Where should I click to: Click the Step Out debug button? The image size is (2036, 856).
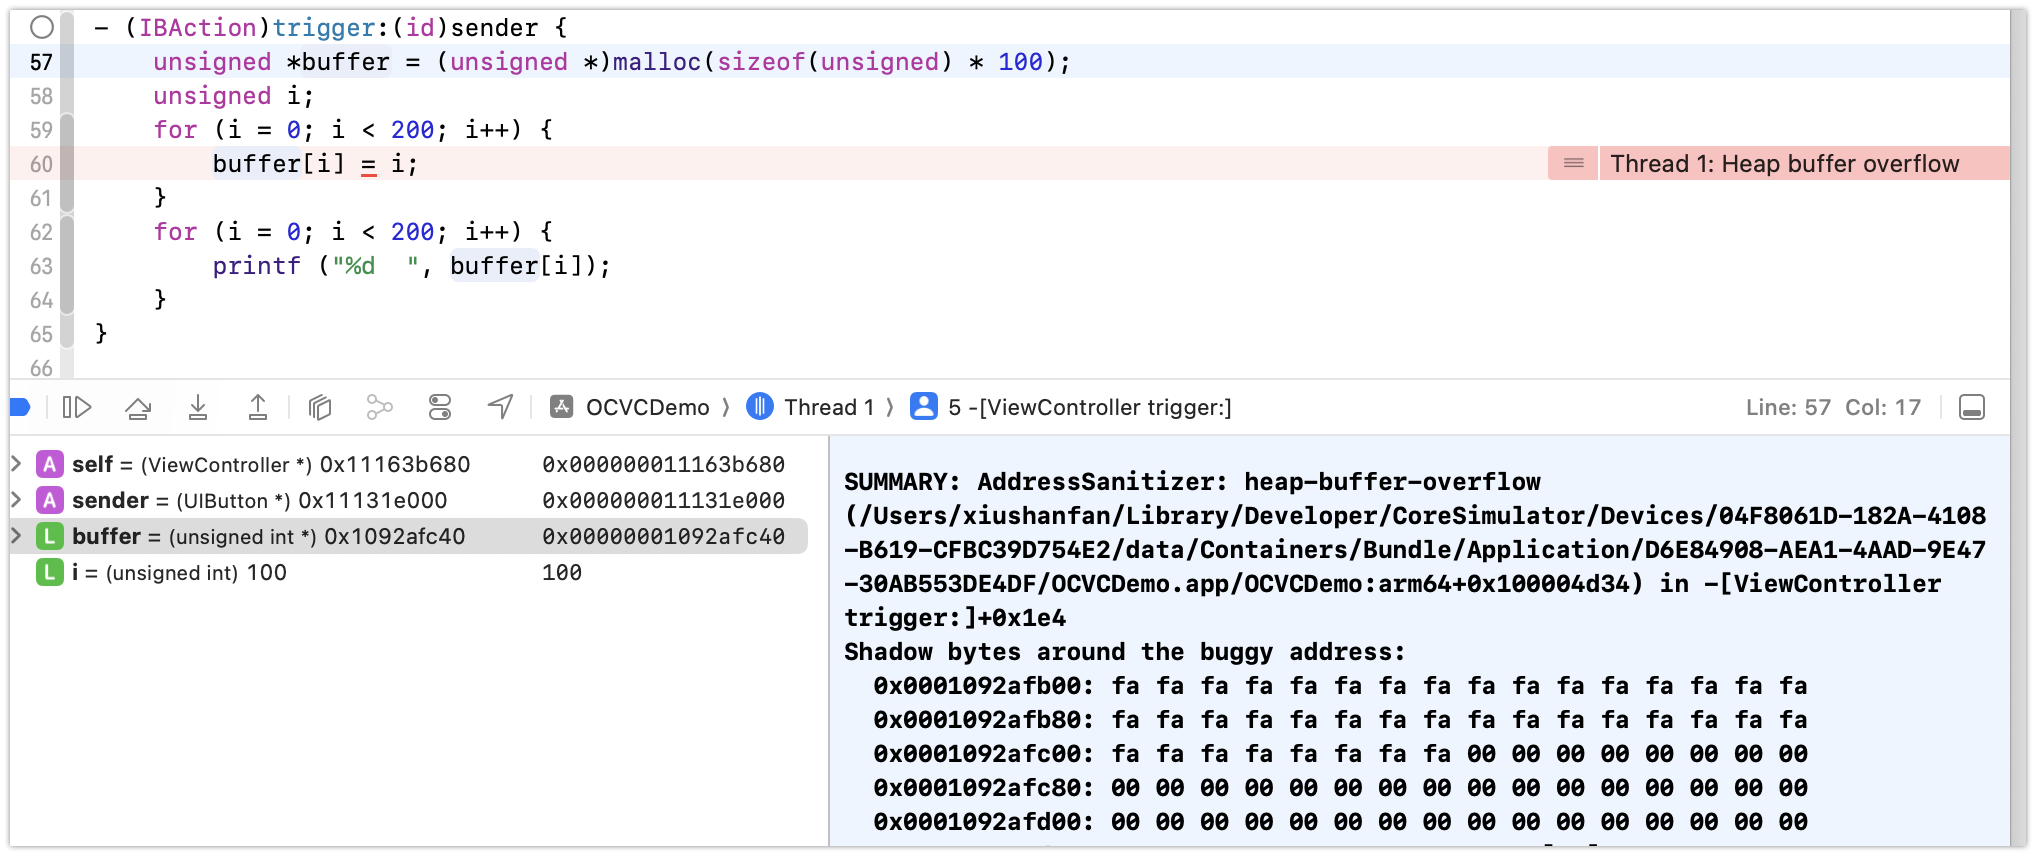tap(258, 407)
